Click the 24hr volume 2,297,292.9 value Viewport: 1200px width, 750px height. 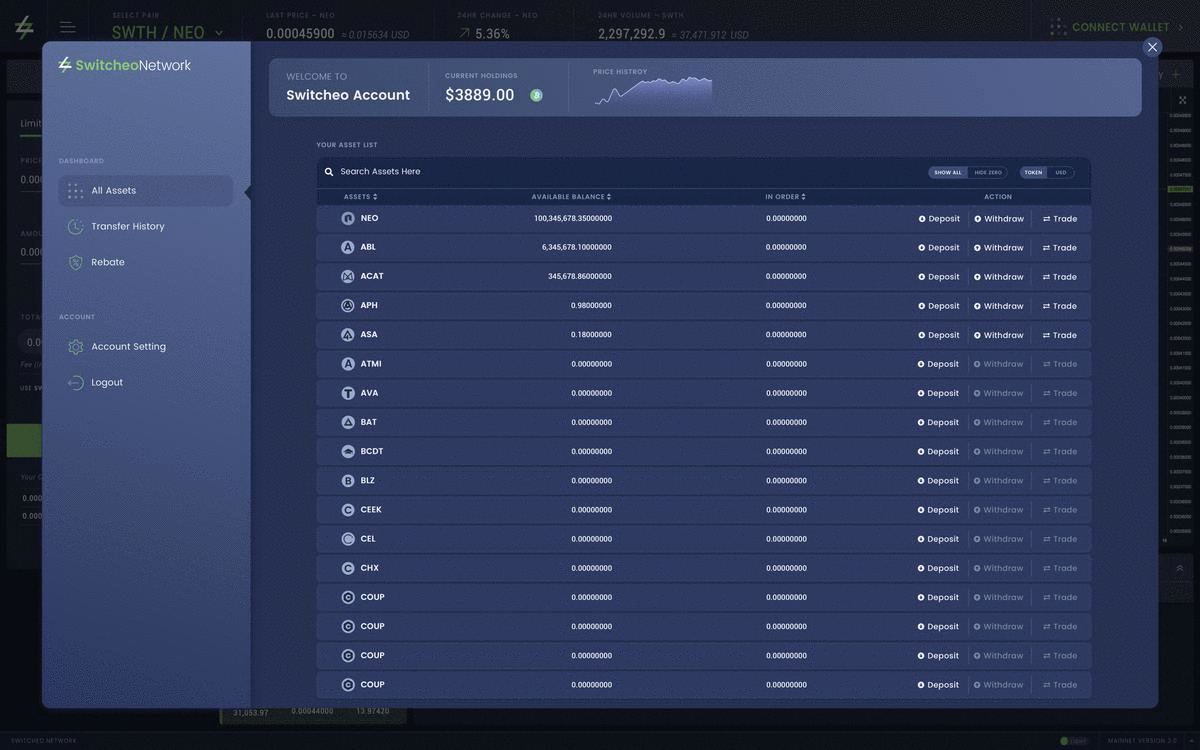[x=632, y=33]
